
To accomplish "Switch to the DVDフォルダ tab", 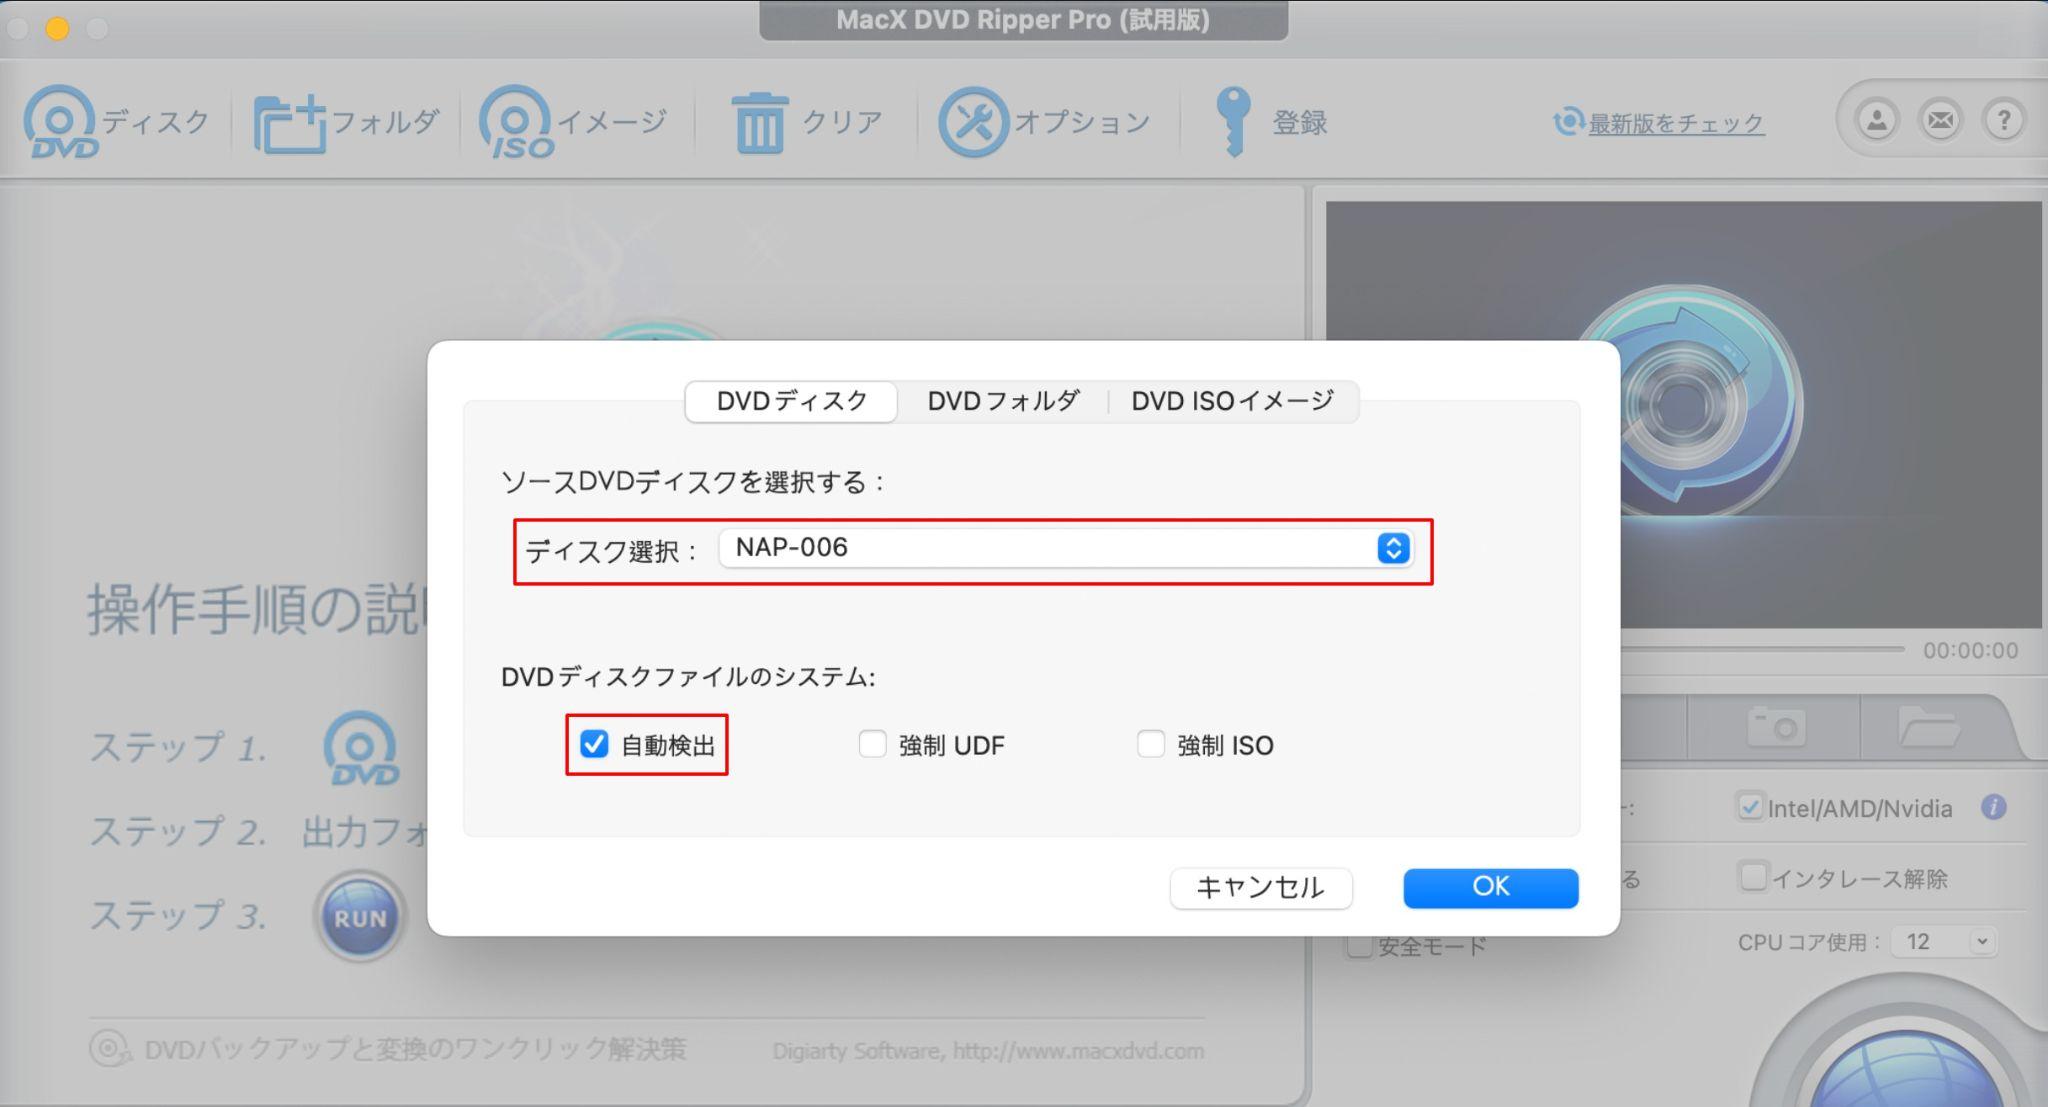I will pyautogui.click(x=1003, y=401).
